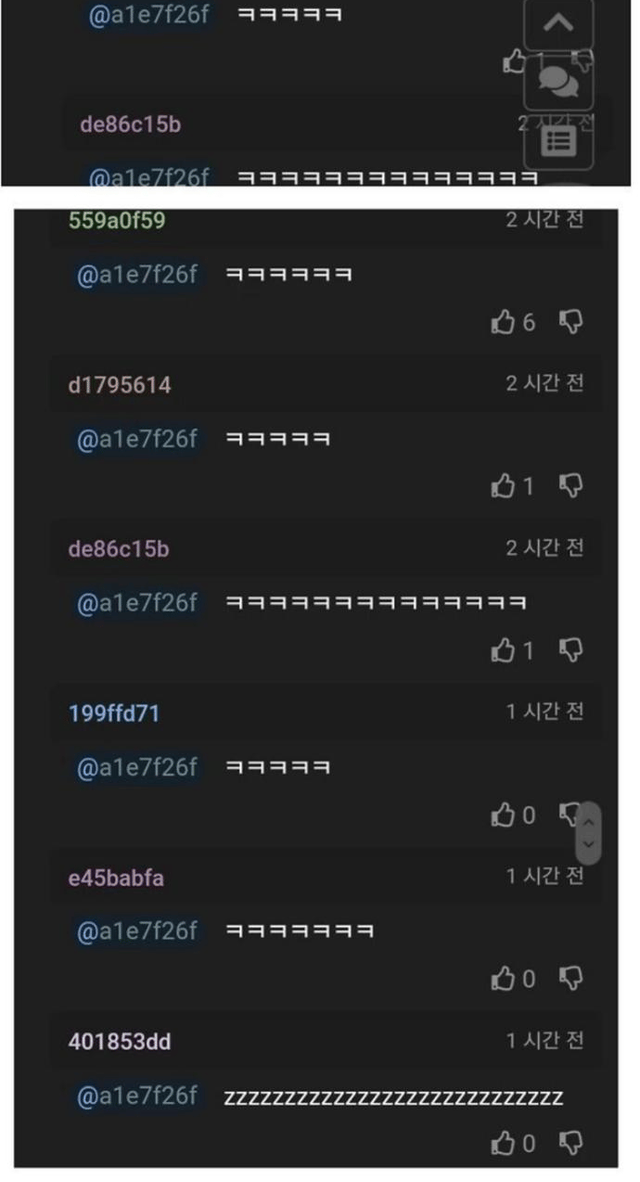Like the comment by d1795614
Screen dimensions: 640x1182
pyautogui.click(x=503, y=486)
